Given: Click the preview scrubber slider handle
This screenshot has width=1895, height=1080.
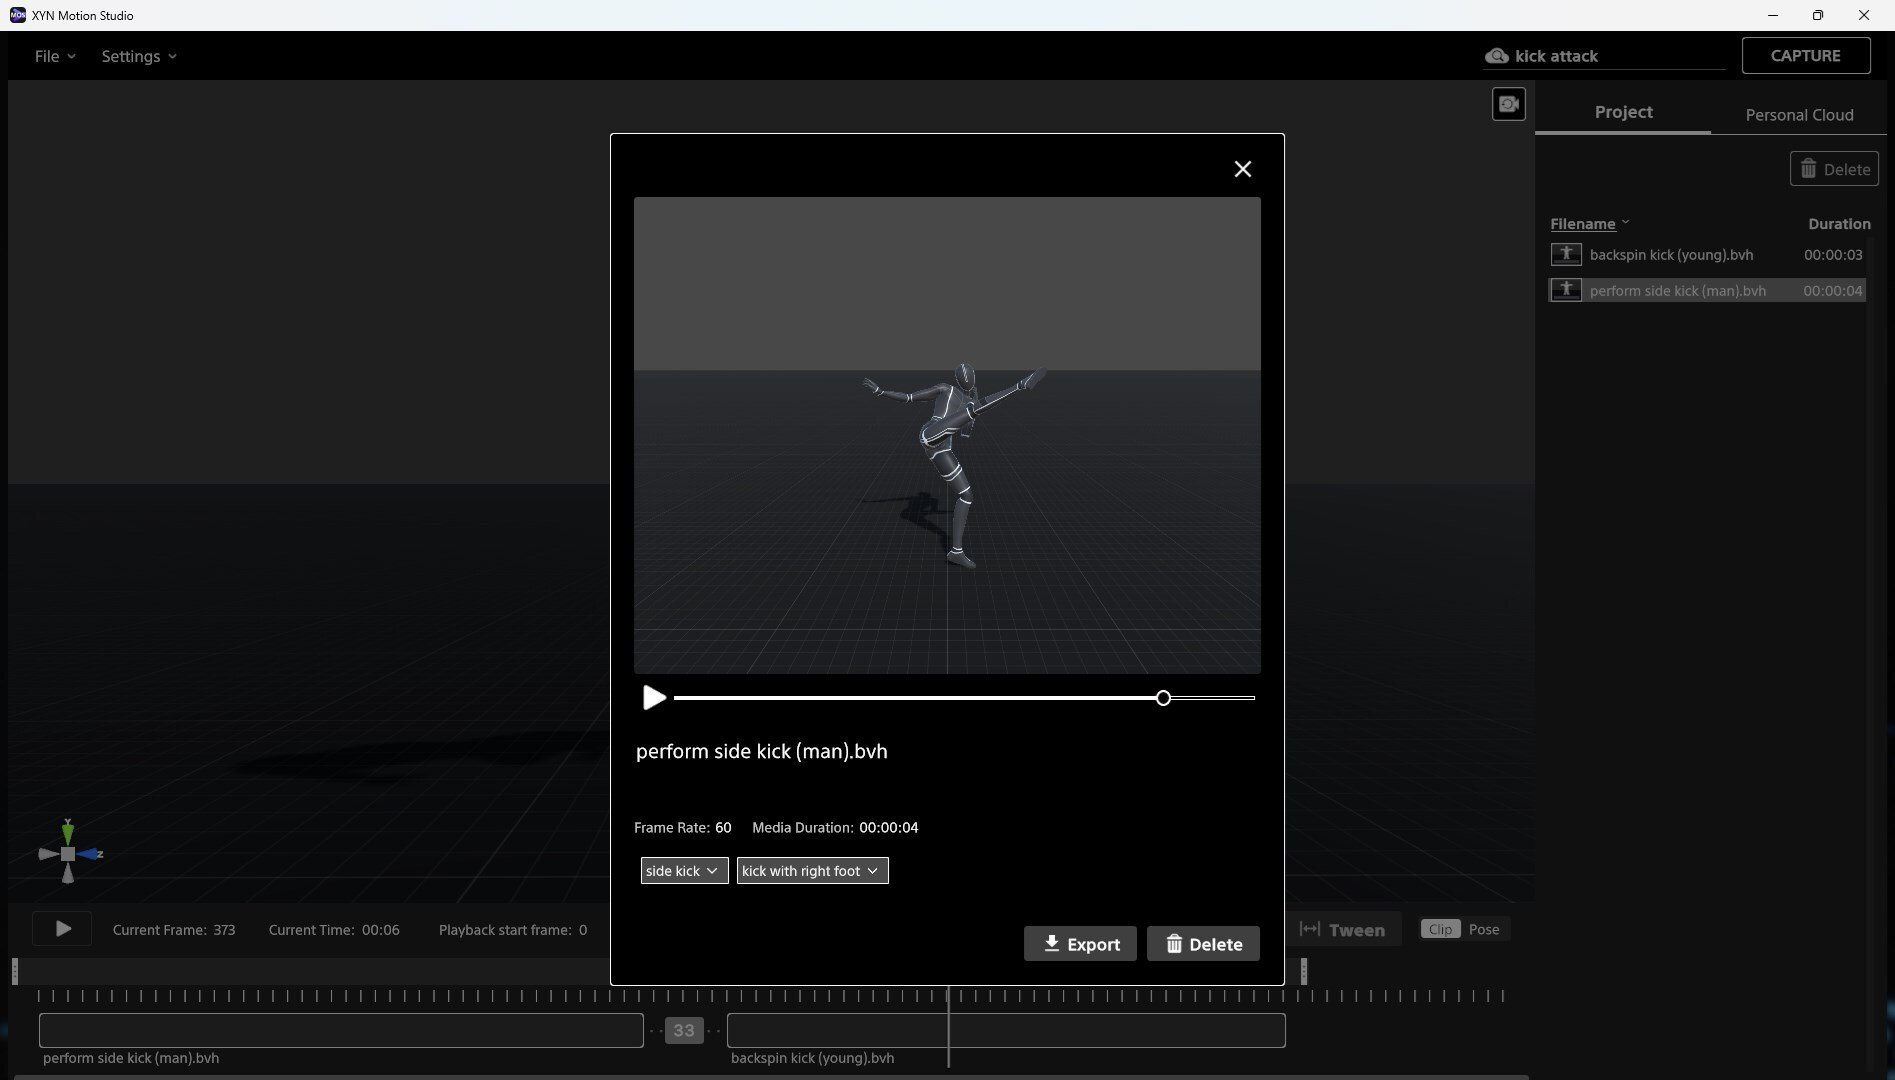Looking at the screenshot, I should 1162,698.
